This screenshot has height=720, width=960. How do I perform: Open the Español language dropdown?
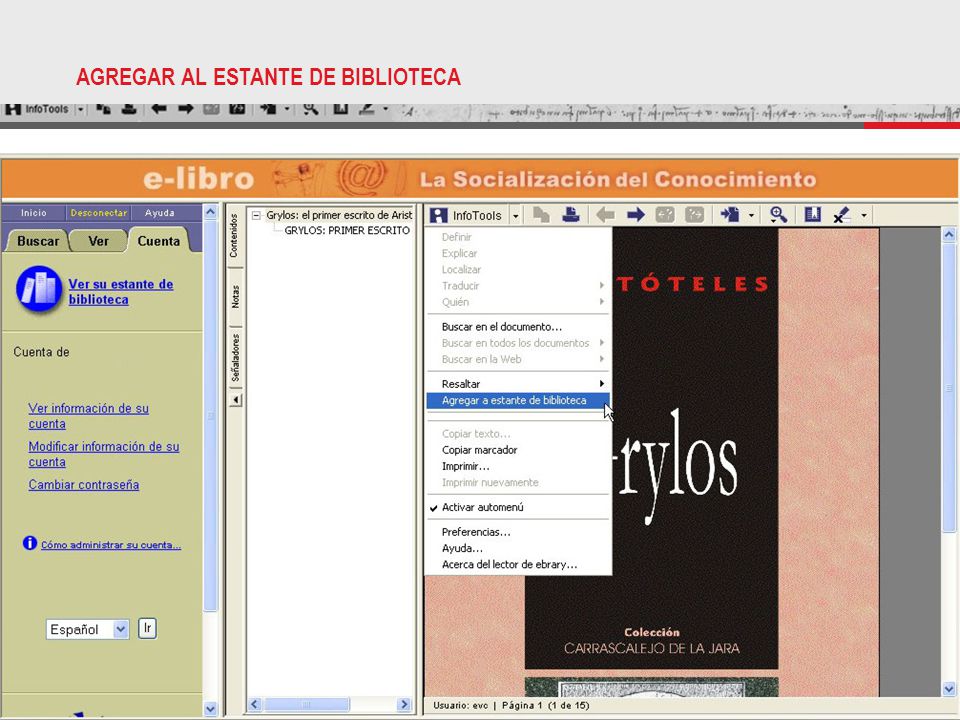(x=88, y=629)
